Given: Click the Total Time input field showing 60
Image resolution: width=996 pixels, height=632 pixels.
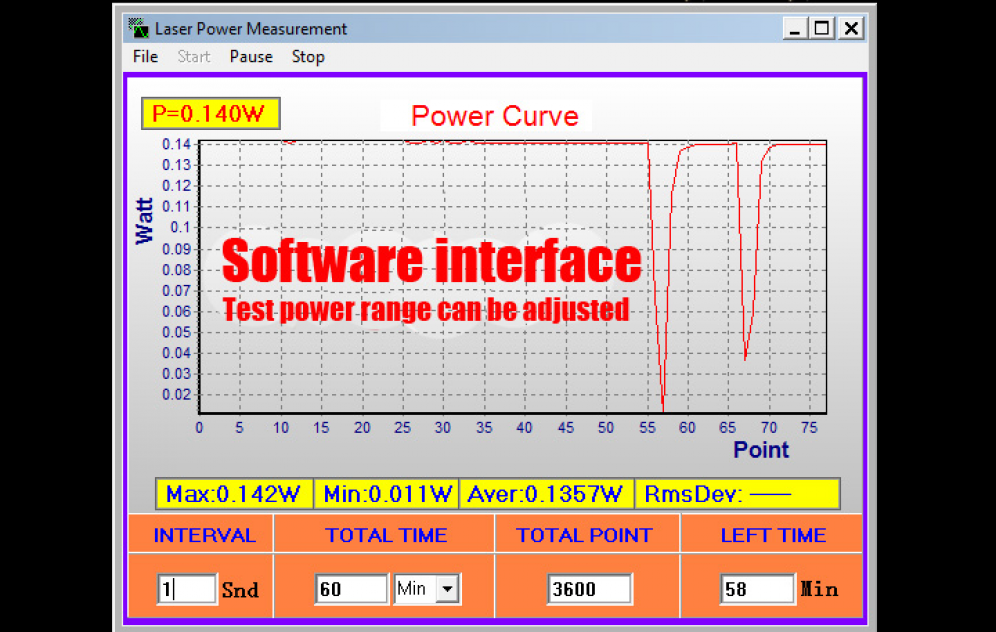Looking at the screenshot, I should (351, 589).
